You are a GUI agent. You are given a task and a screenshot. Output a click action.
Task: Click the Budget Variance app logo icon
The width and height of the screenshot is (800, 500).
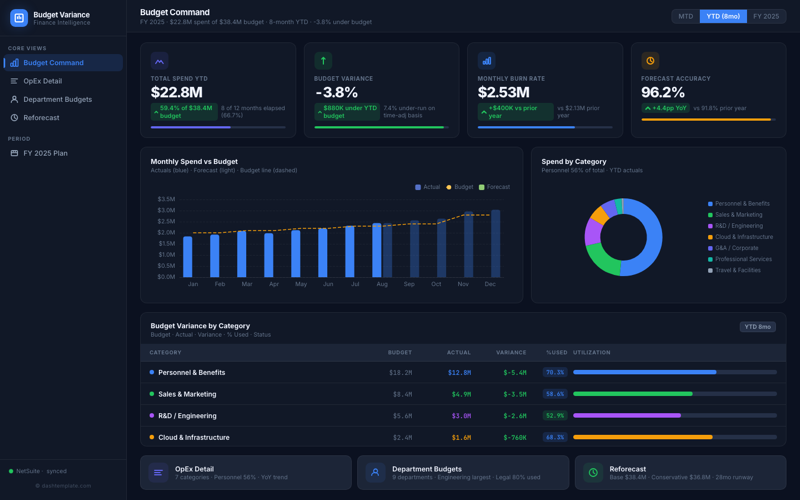18,18
